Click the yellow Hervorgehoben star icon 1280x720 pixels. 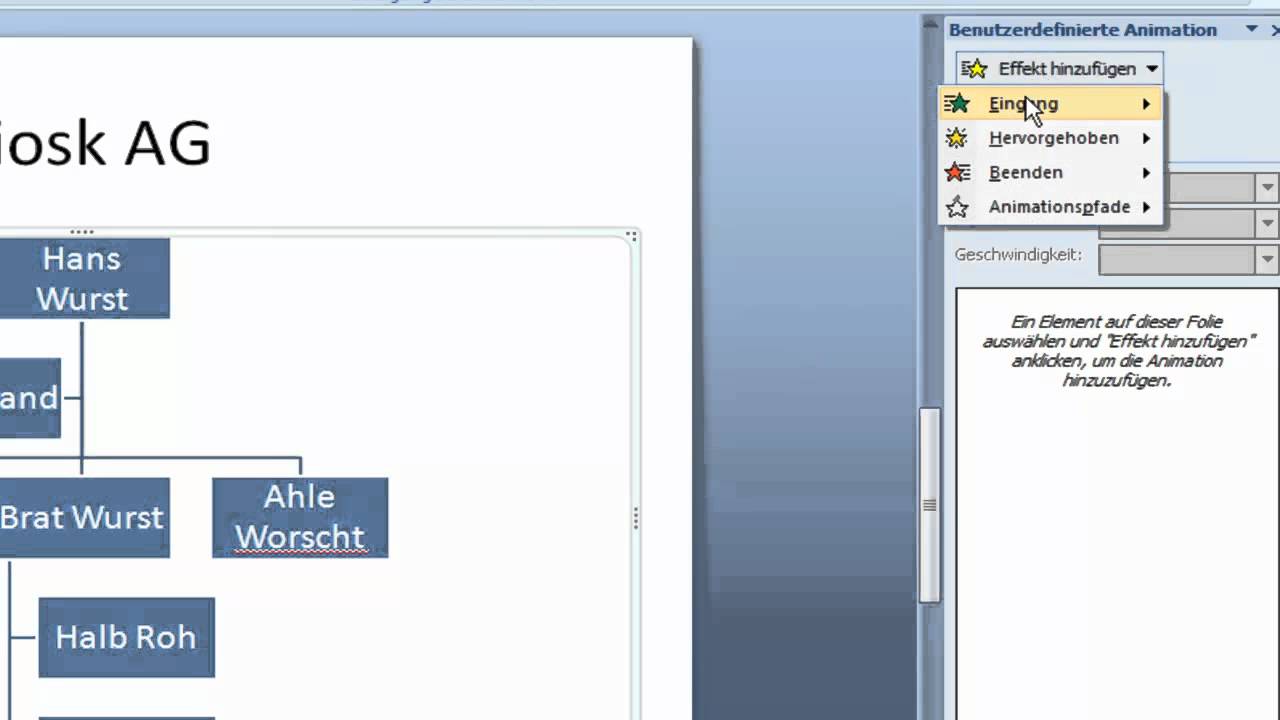pyautogui.click(x=957, y=138)
